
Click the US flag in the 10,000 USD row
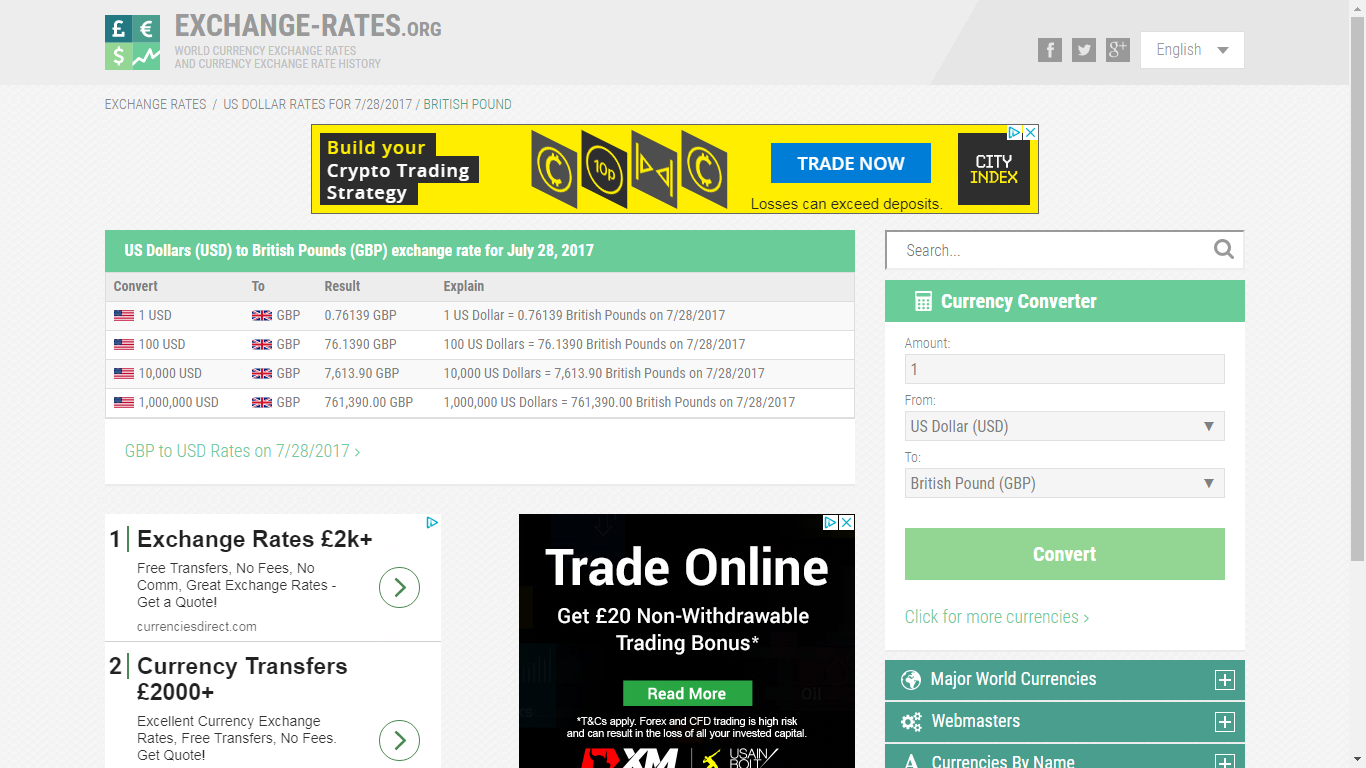pyautogui.click(x=124, y=373)
